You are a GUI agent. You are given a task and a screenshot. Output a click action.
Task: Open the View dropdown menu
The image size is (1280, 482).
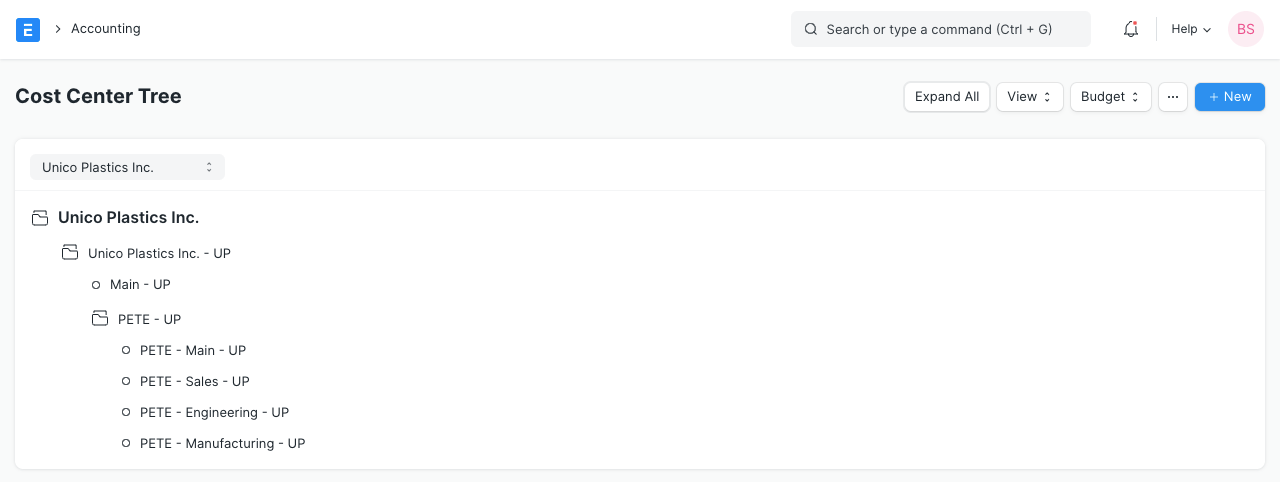1029,97
